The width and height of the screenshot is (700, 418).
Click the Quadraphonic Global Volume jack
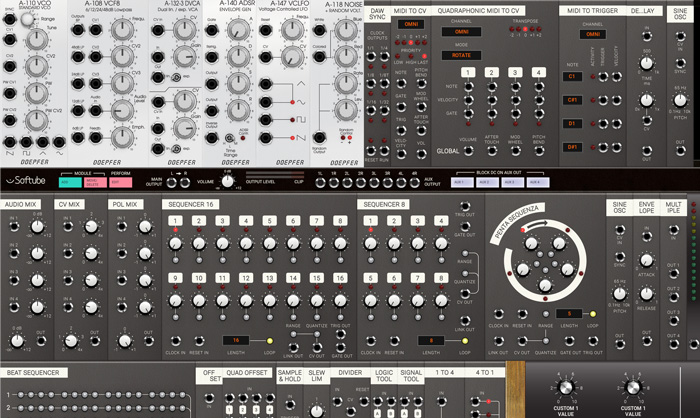click(x=468, y=151)
